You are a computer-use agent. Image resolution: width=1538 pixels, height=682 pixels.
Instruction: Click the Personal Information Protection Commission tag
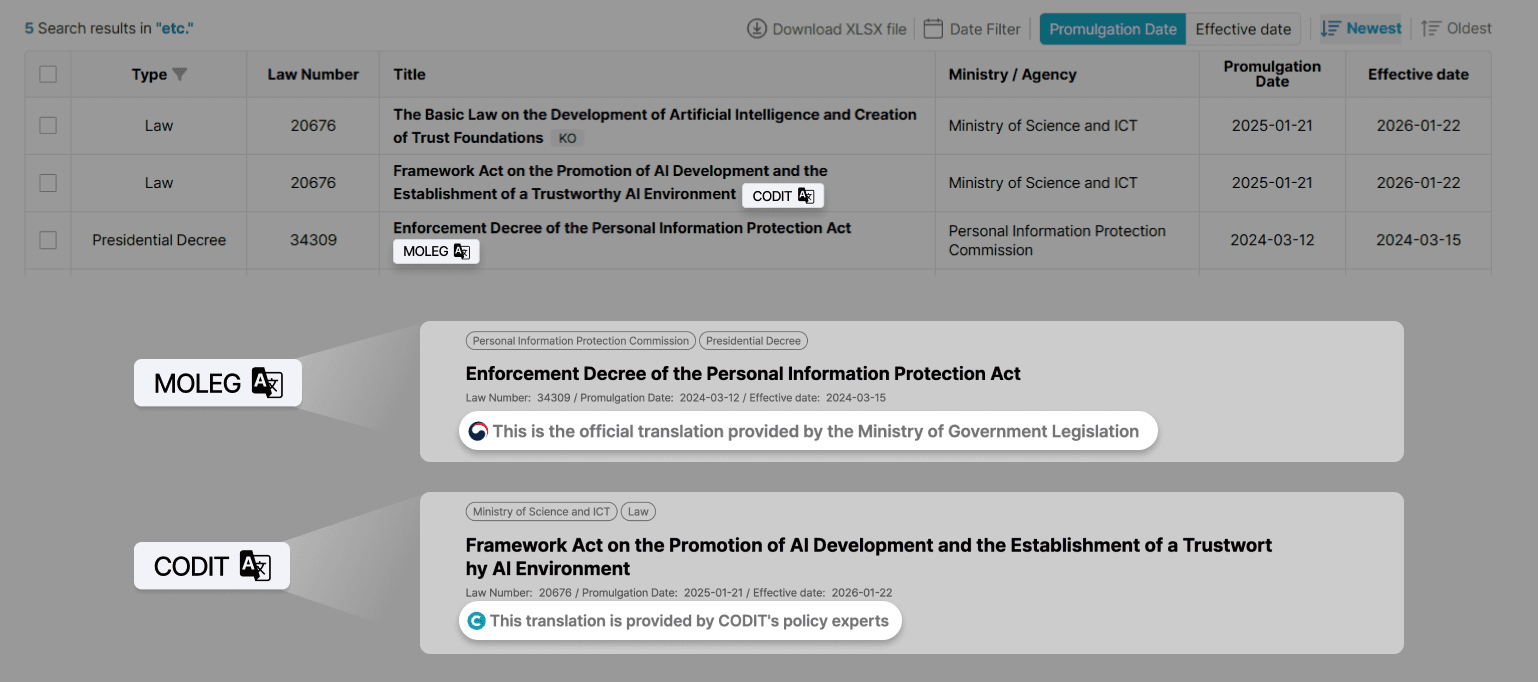pos(580,341)
